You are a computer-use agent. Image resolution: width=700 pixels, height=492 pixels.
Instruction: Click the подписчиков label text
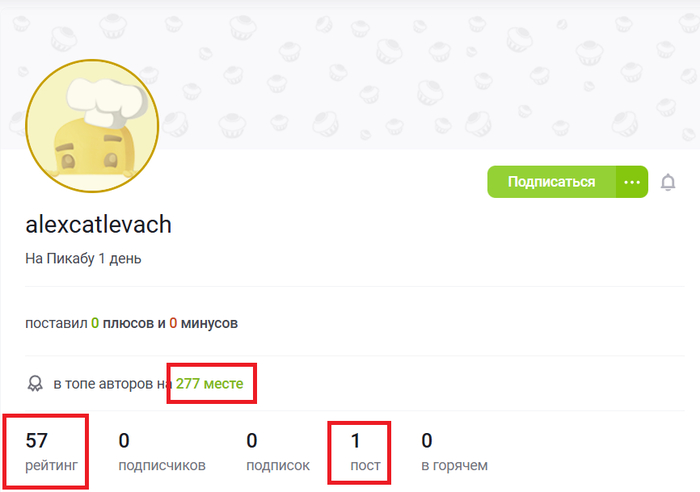[x=162, y=465]
